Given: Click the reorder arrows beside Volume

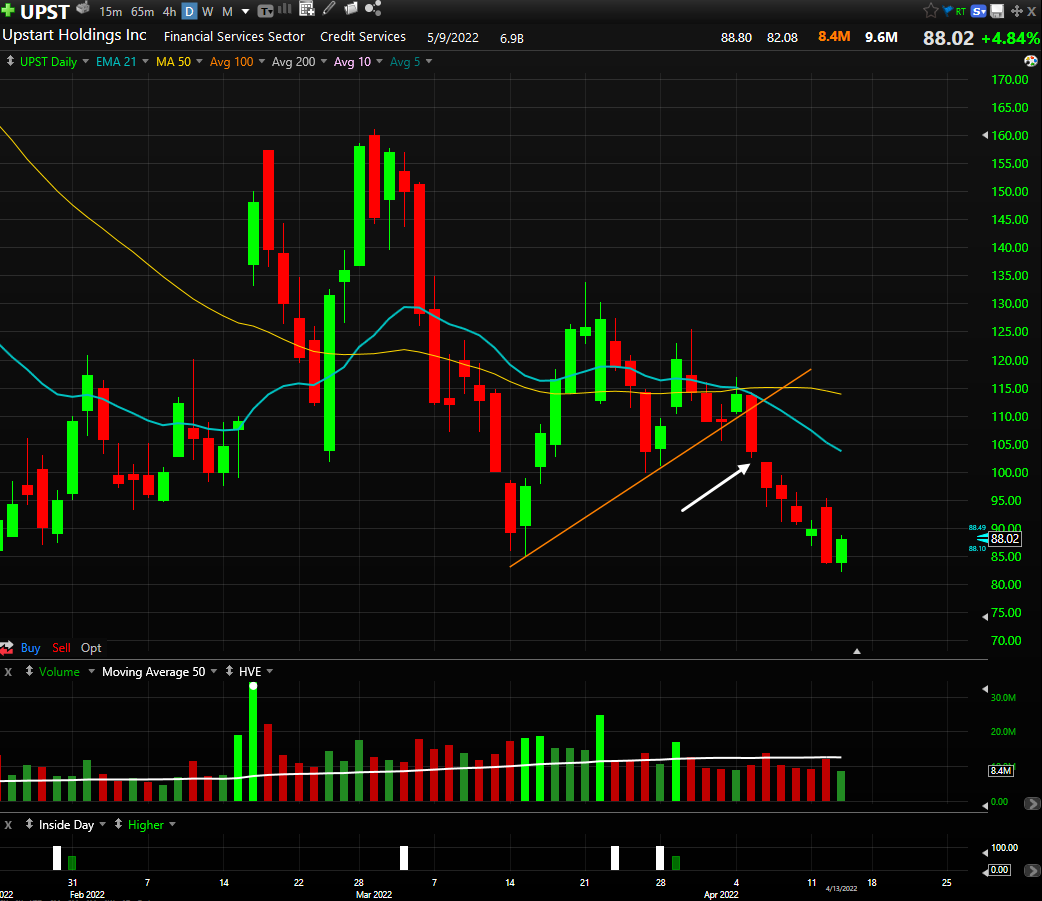Looking at the screenshot, I should [29, 671].
